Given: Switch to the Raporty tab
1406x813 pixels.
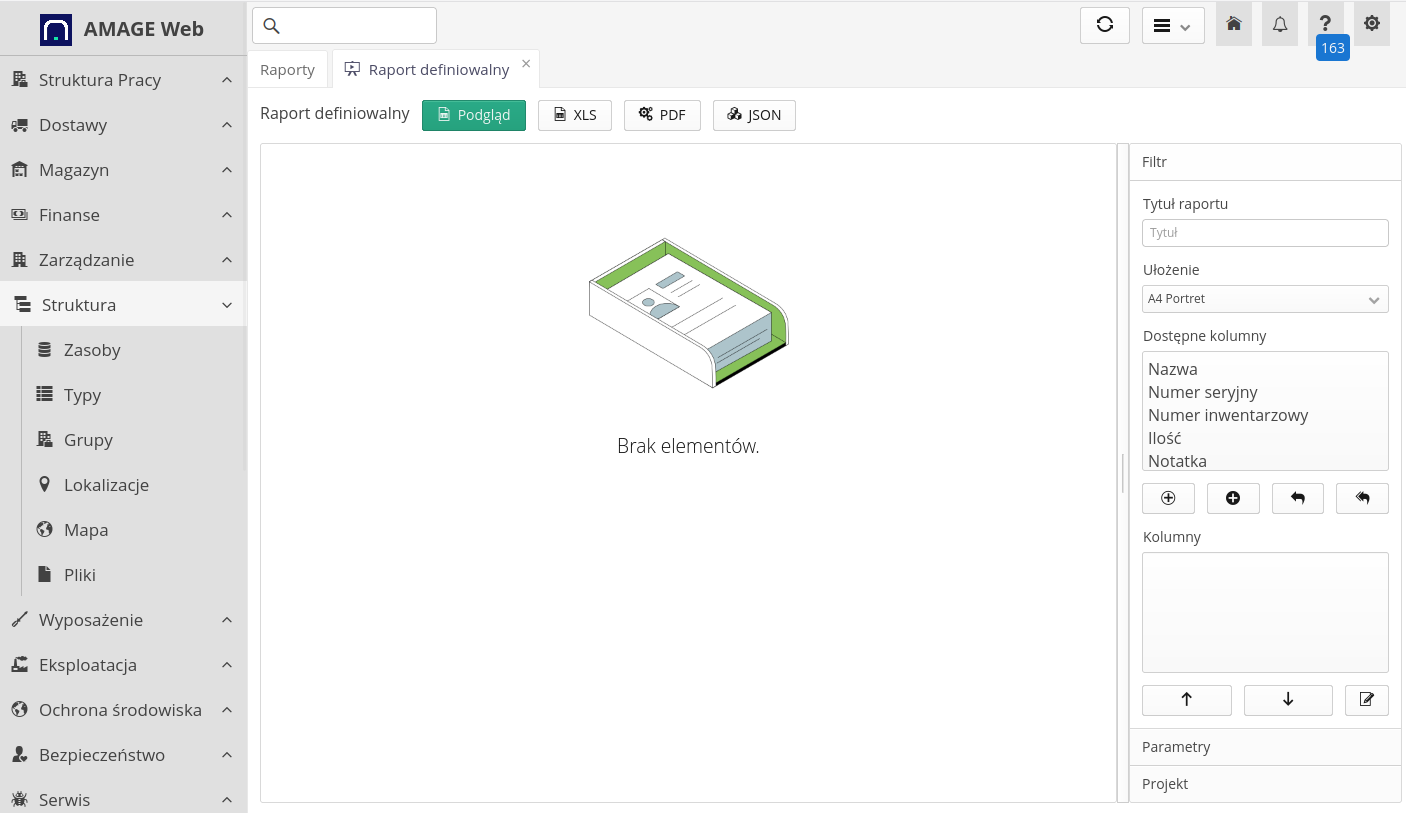Looking at the screenshot, I should pyautogui.click(x=287, y=70).
